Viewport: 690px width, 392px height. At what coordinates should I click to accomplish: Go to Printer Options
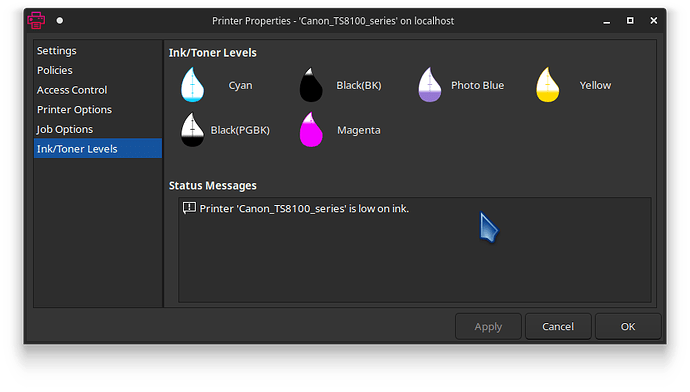pos(98,110)
